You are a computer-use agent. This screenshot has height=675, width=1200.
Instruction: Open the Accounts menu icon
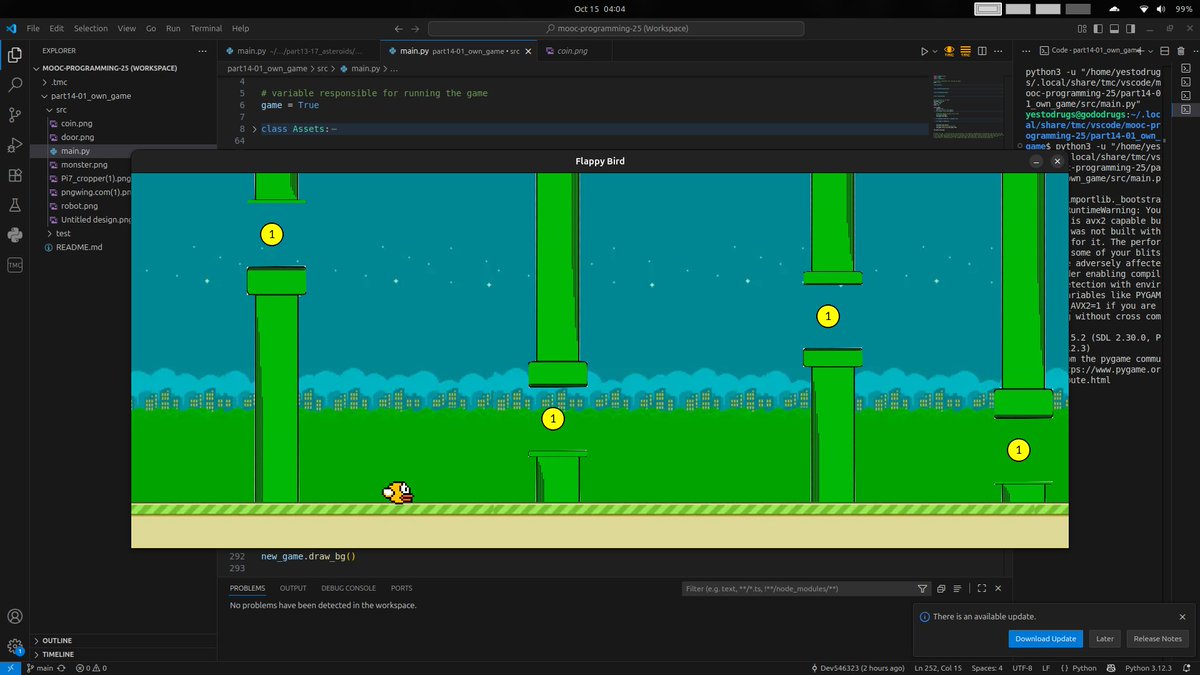click(x=15, y=617)
